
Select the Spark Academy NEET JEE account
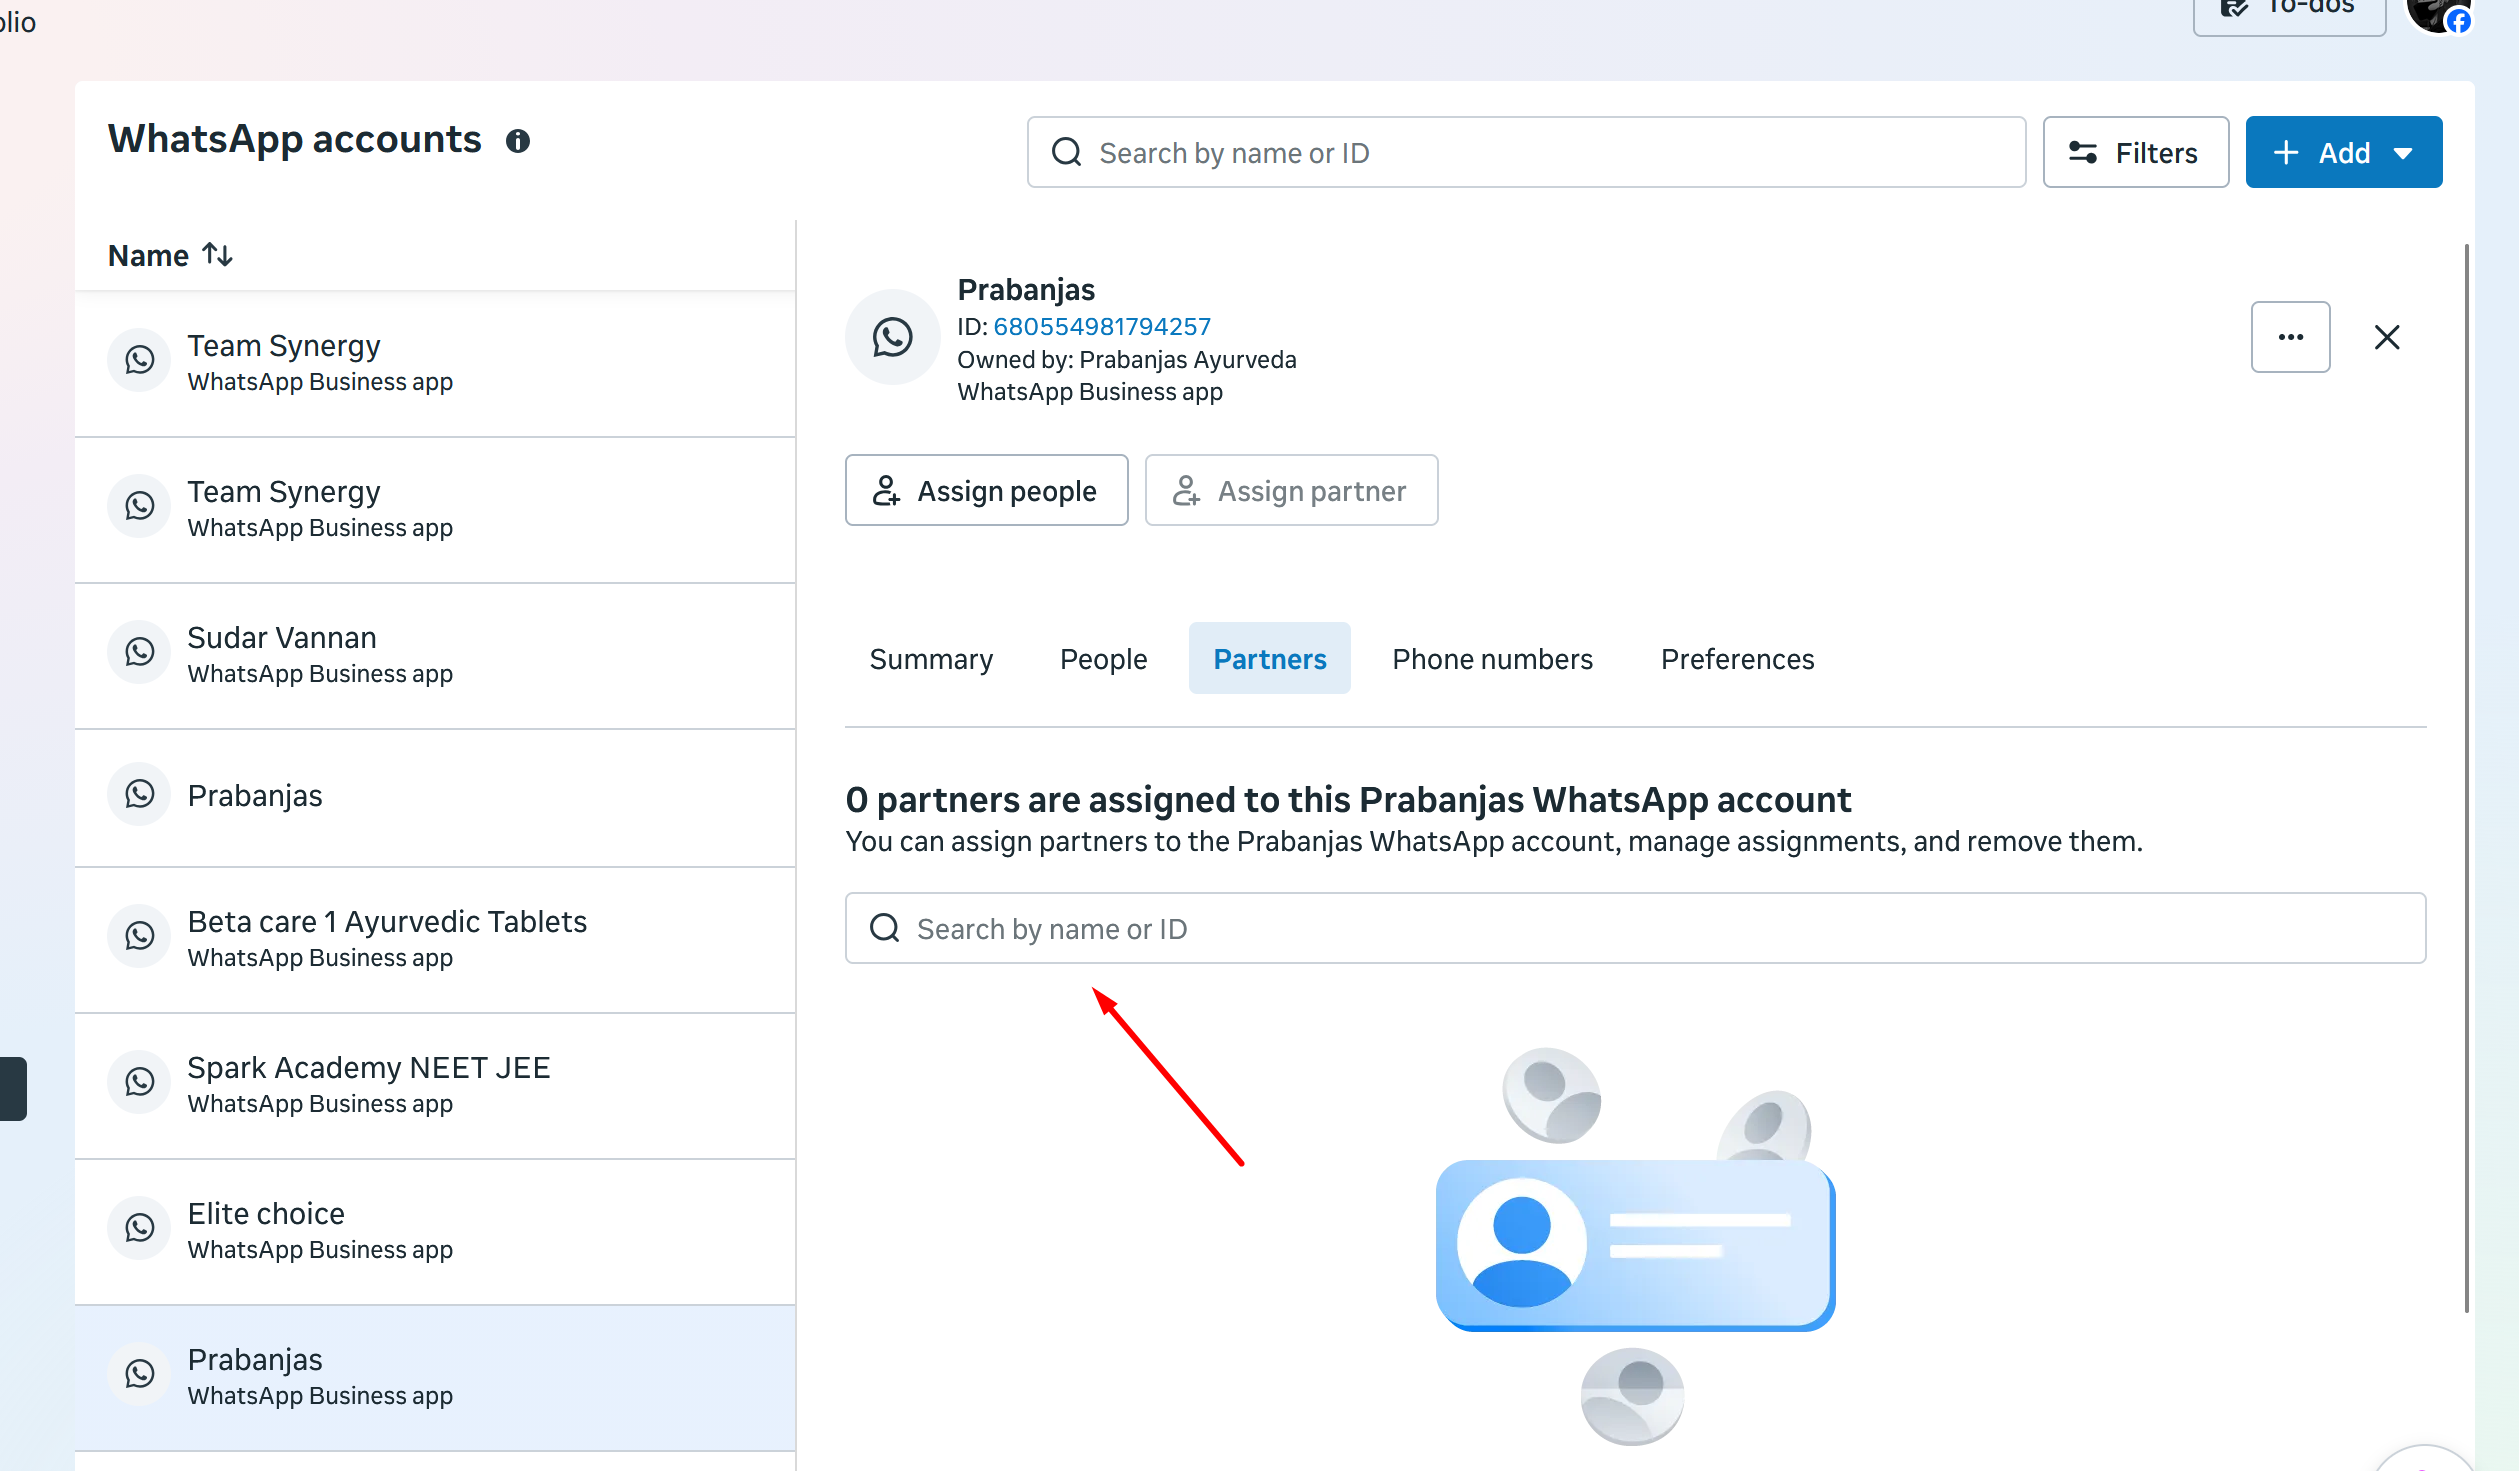[x=435, y=1086]
